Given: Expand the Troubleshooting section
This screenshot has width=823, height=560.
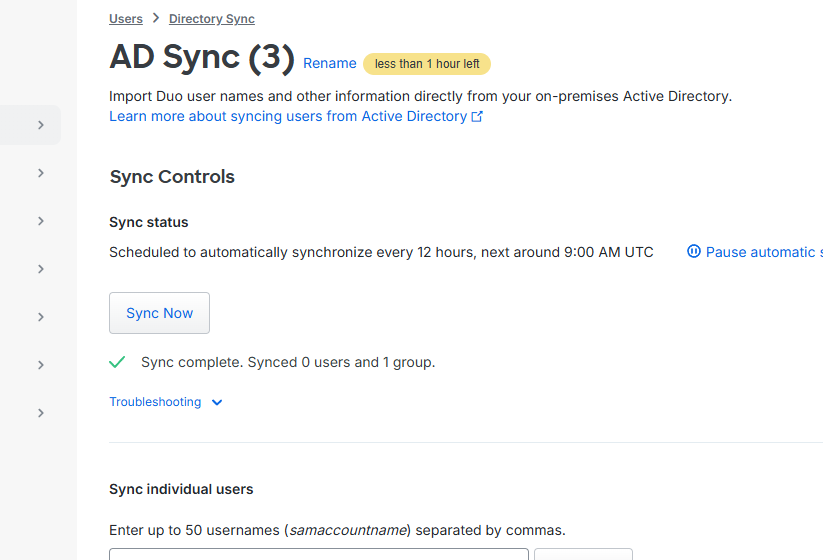Looking at the screenshot, I should coord(165,402).
